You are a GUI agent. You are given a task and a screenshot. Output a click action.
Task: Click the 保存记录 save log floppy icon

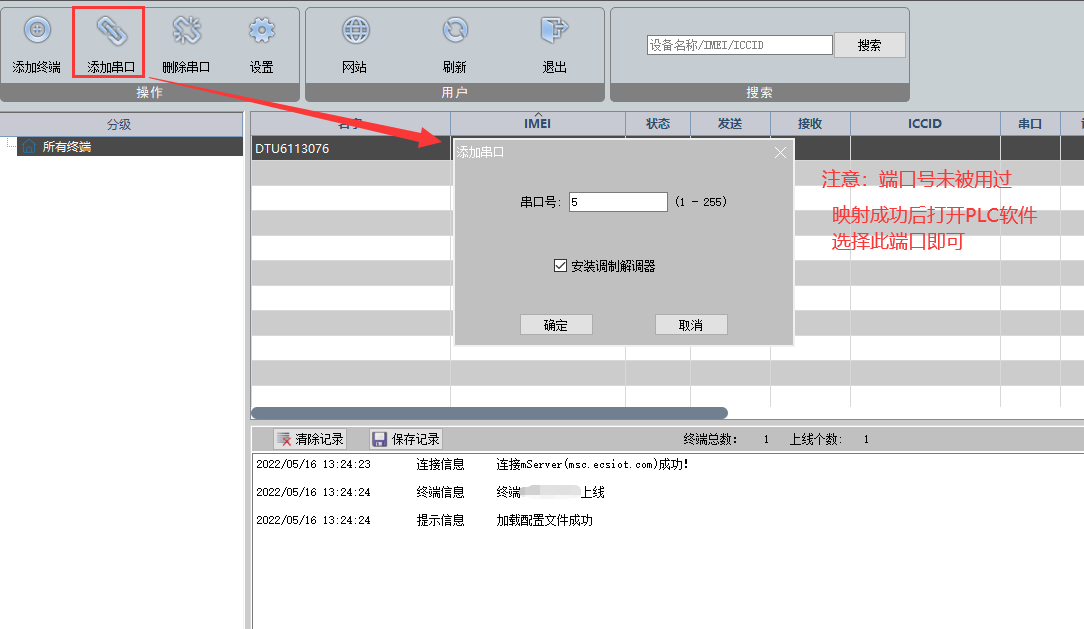coord(406,439)
